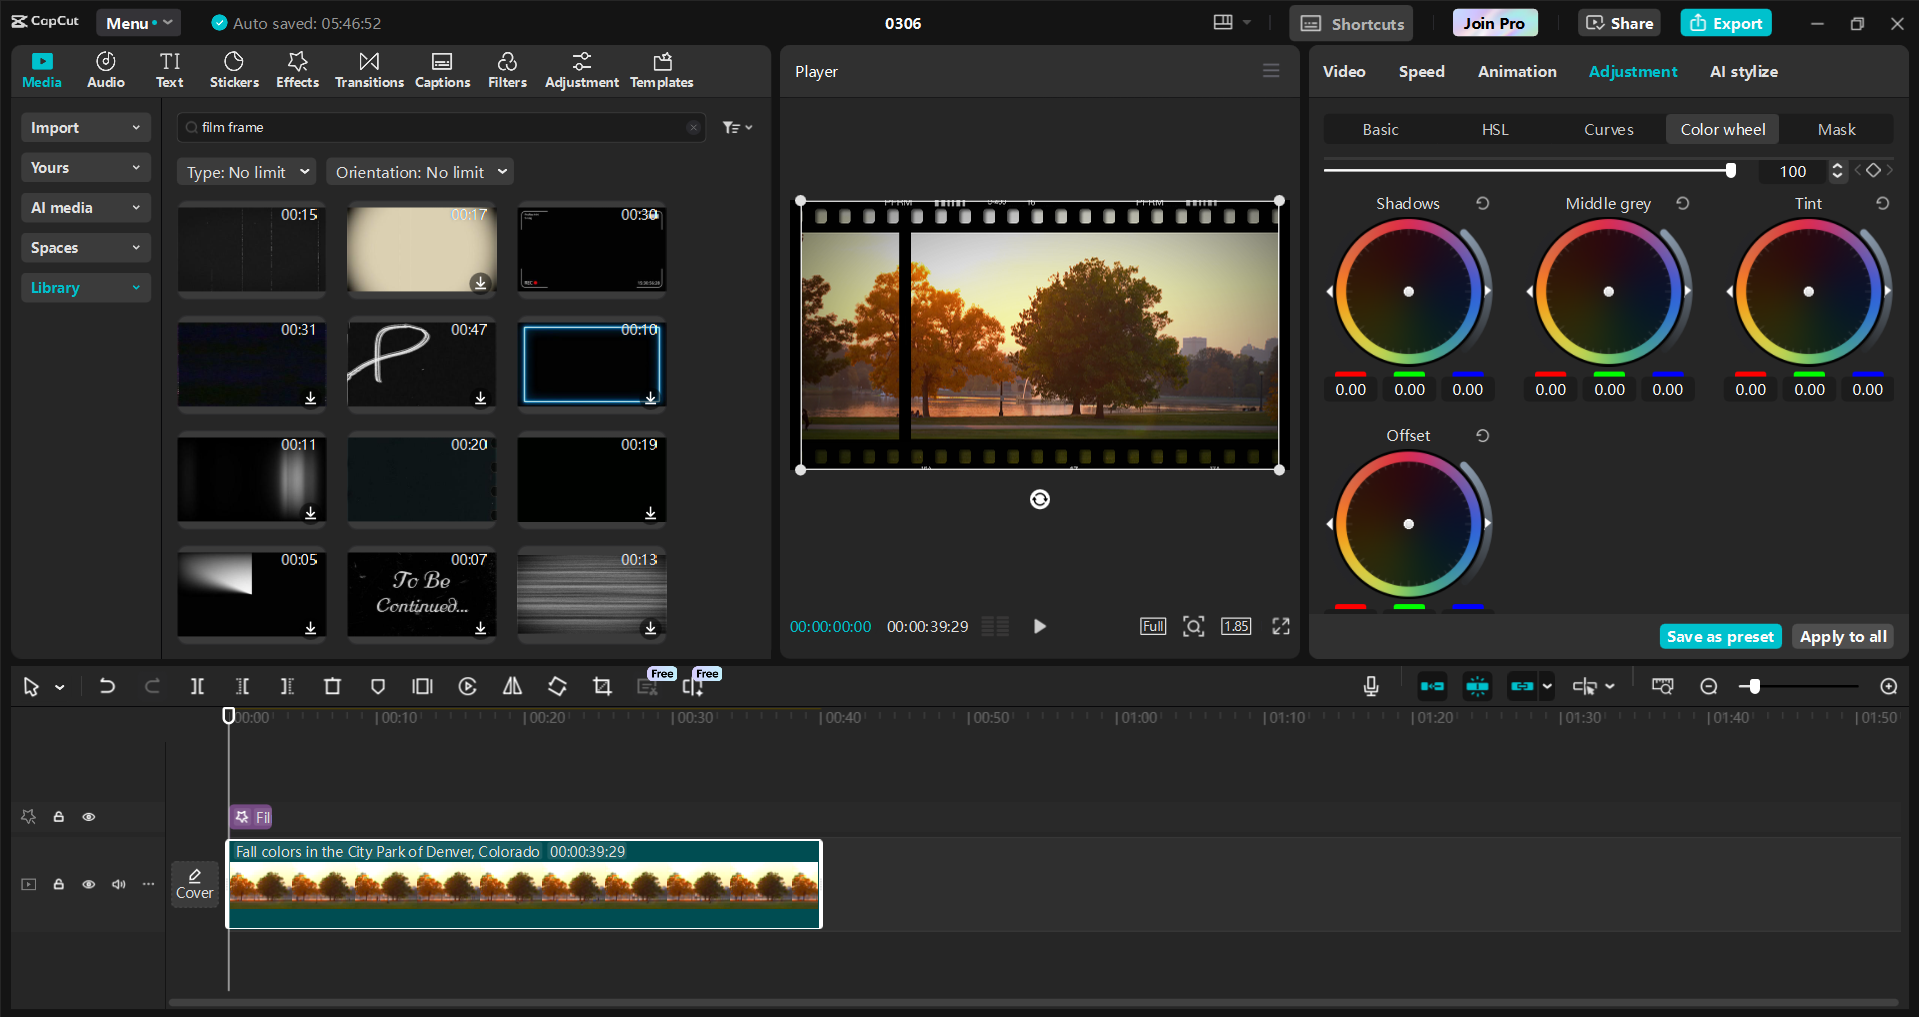1919x1017 pixels.
Task: Open the Menu dropdown
Action: point(138,22)
